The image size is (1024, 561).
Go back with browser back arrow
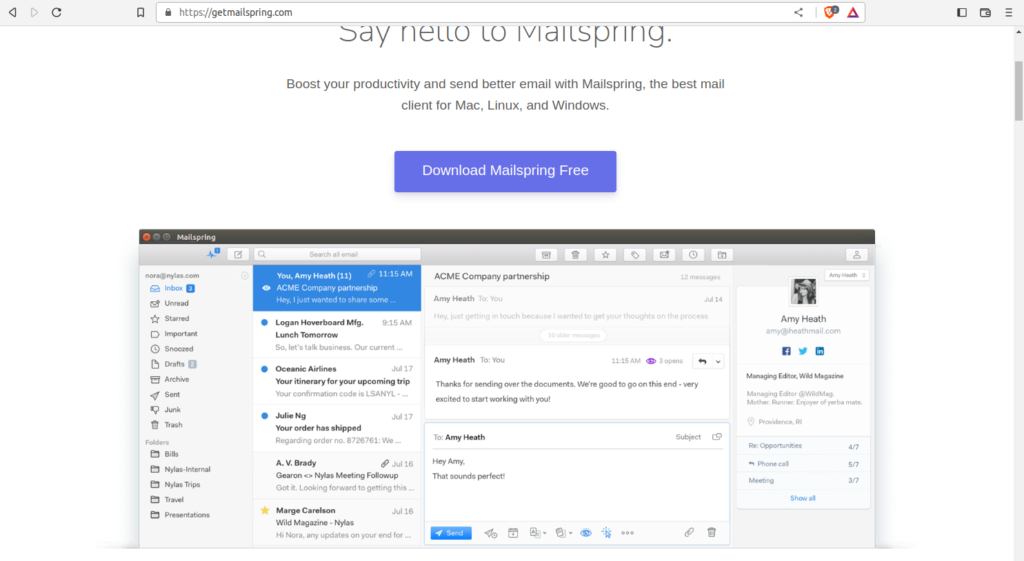click(x=12, y=12)
